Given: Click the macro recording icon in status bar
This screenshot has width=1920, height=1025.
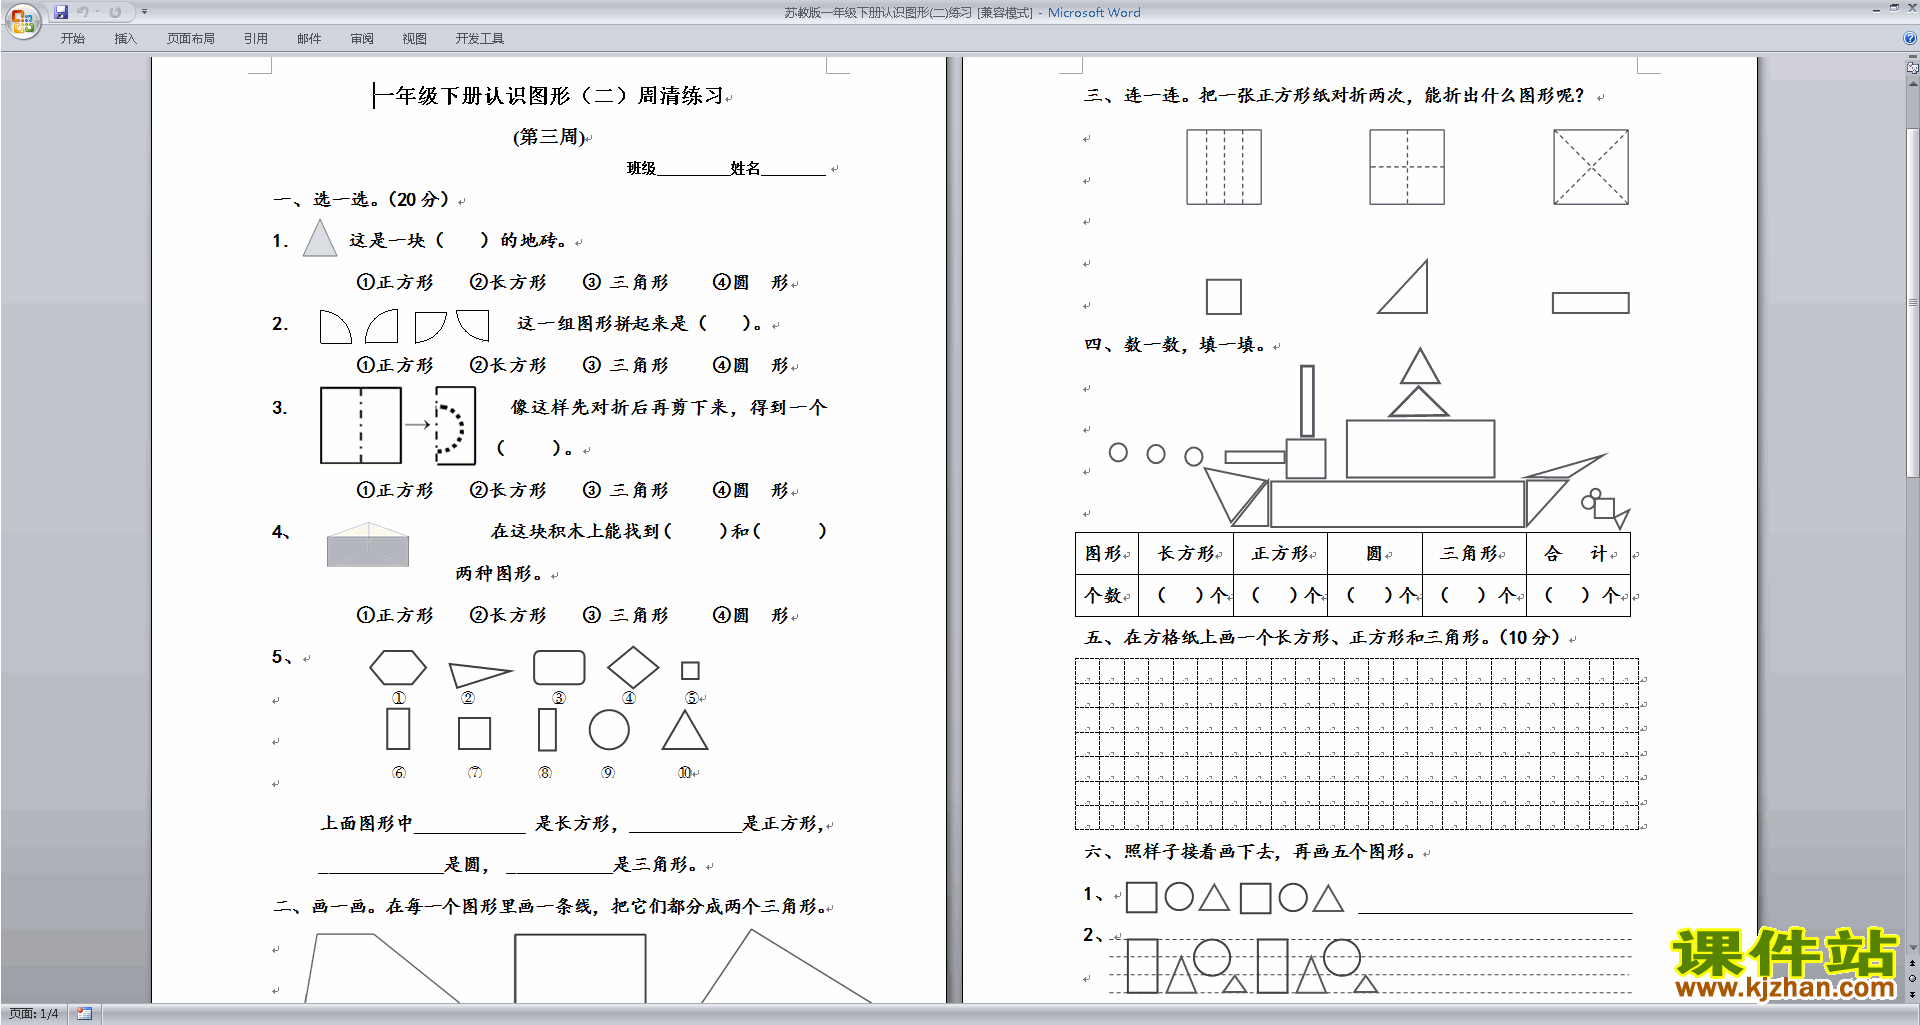Looking at the screenshot, I should (84, 1014).
